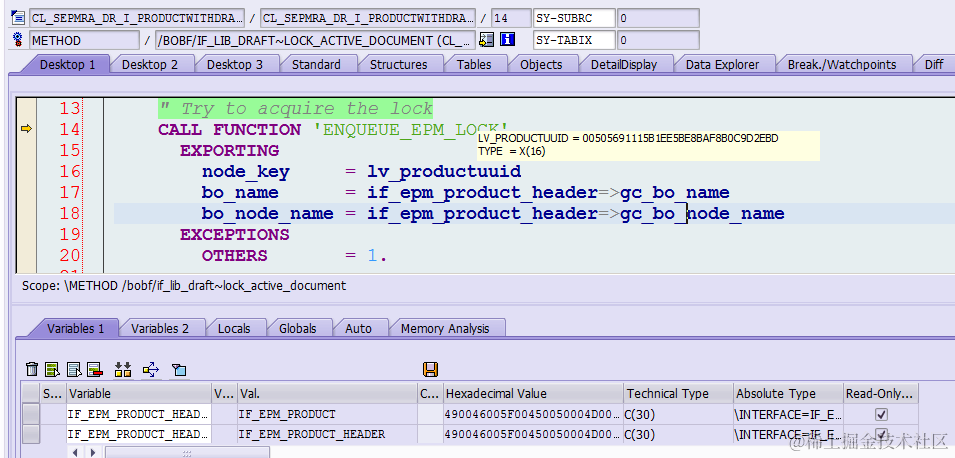Click the first class name field

click(x=136, y=18)
